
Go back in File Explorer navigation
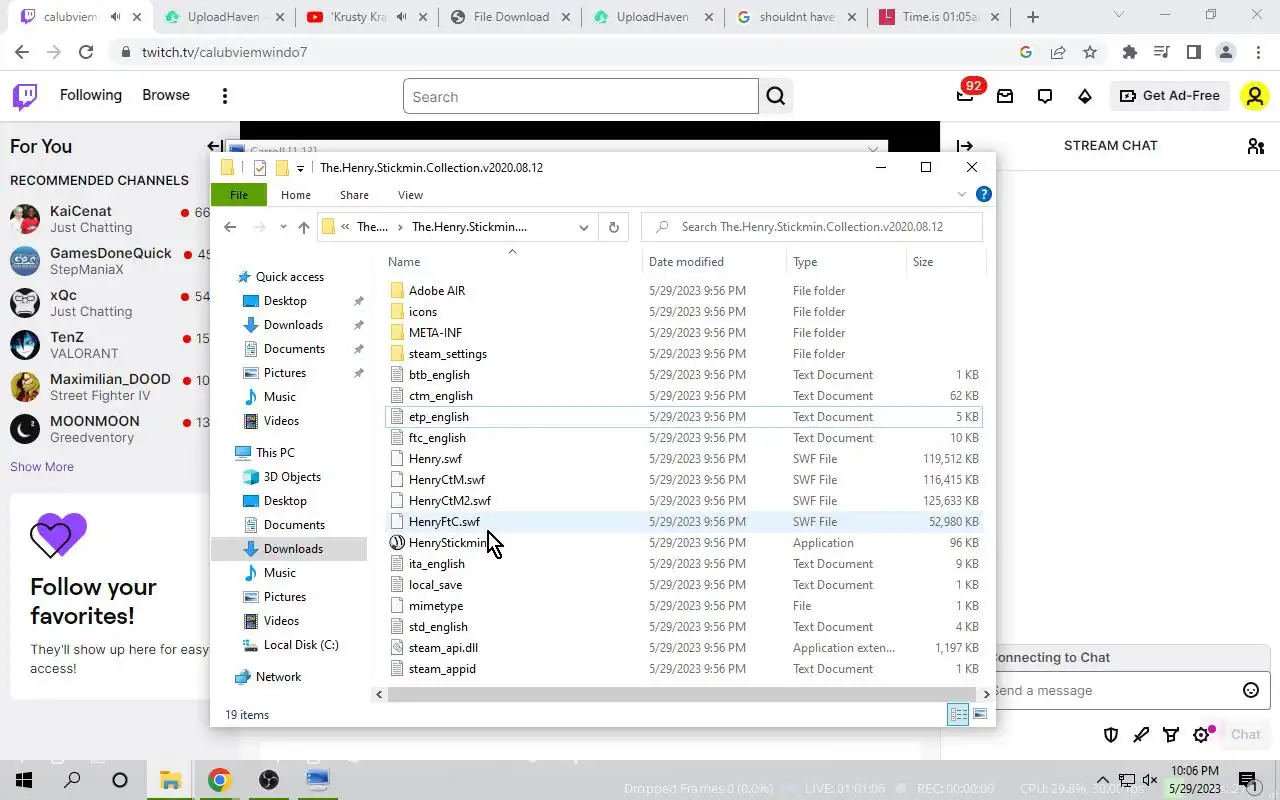230,227
